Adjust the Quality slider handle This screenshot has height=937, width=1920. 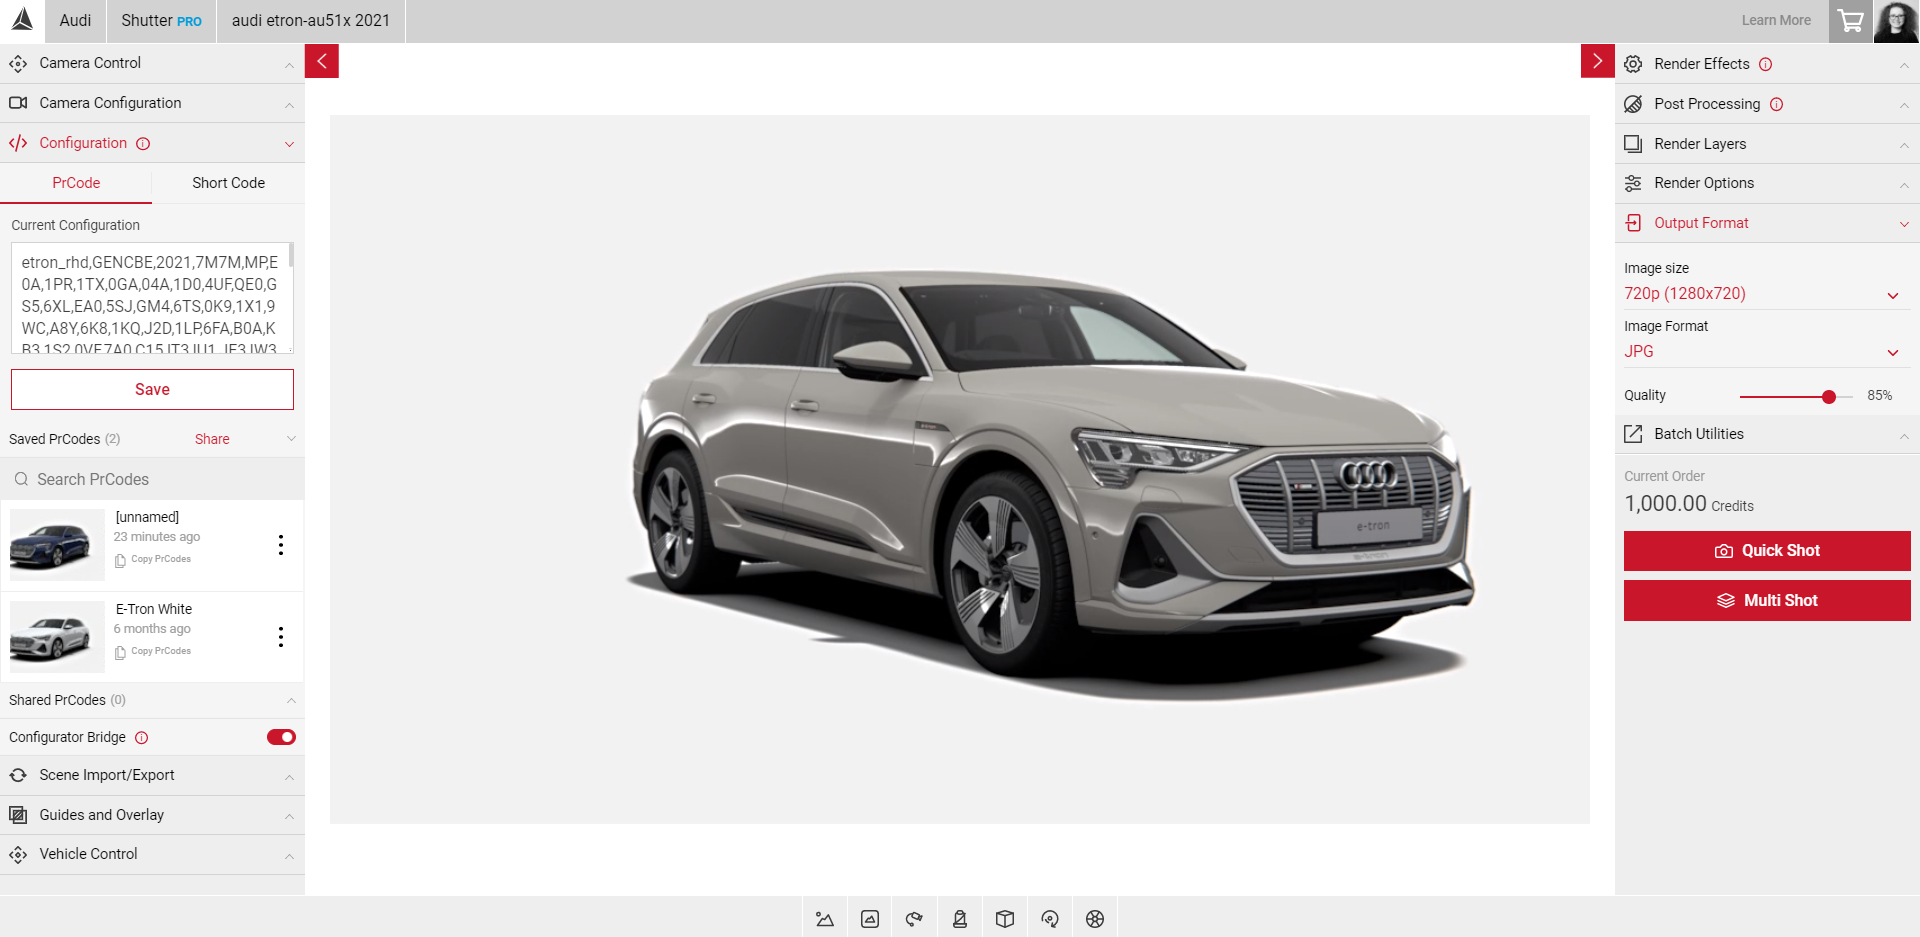(x=1829, y=397)
